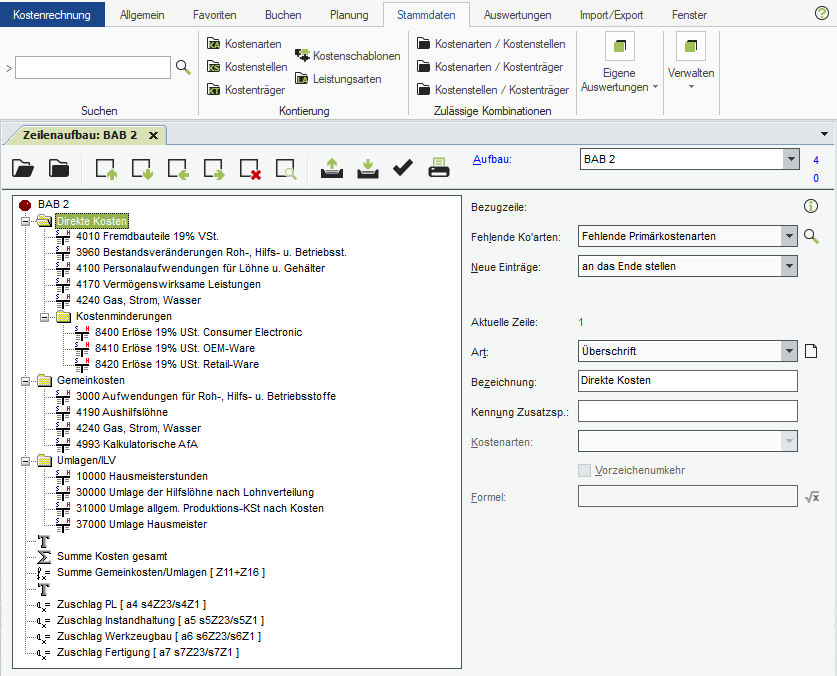
Task: Click the info icon beside Bezugzeile
Action: click(811, 206)
